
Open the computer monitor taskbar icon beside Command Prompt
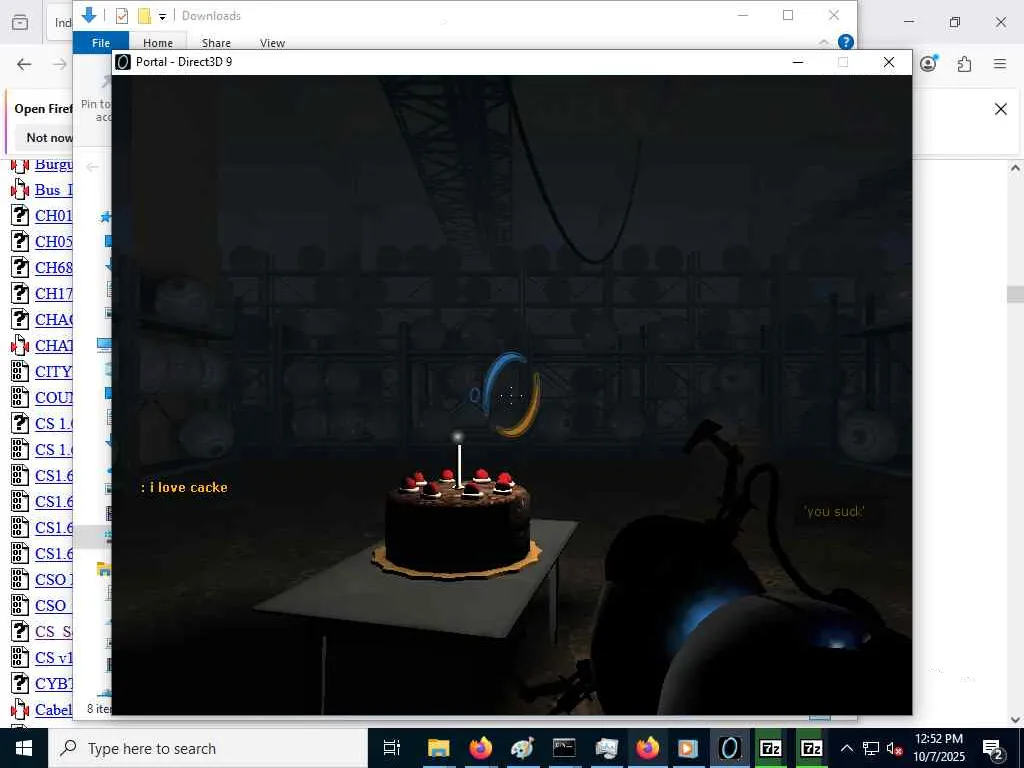coord(606,748)
